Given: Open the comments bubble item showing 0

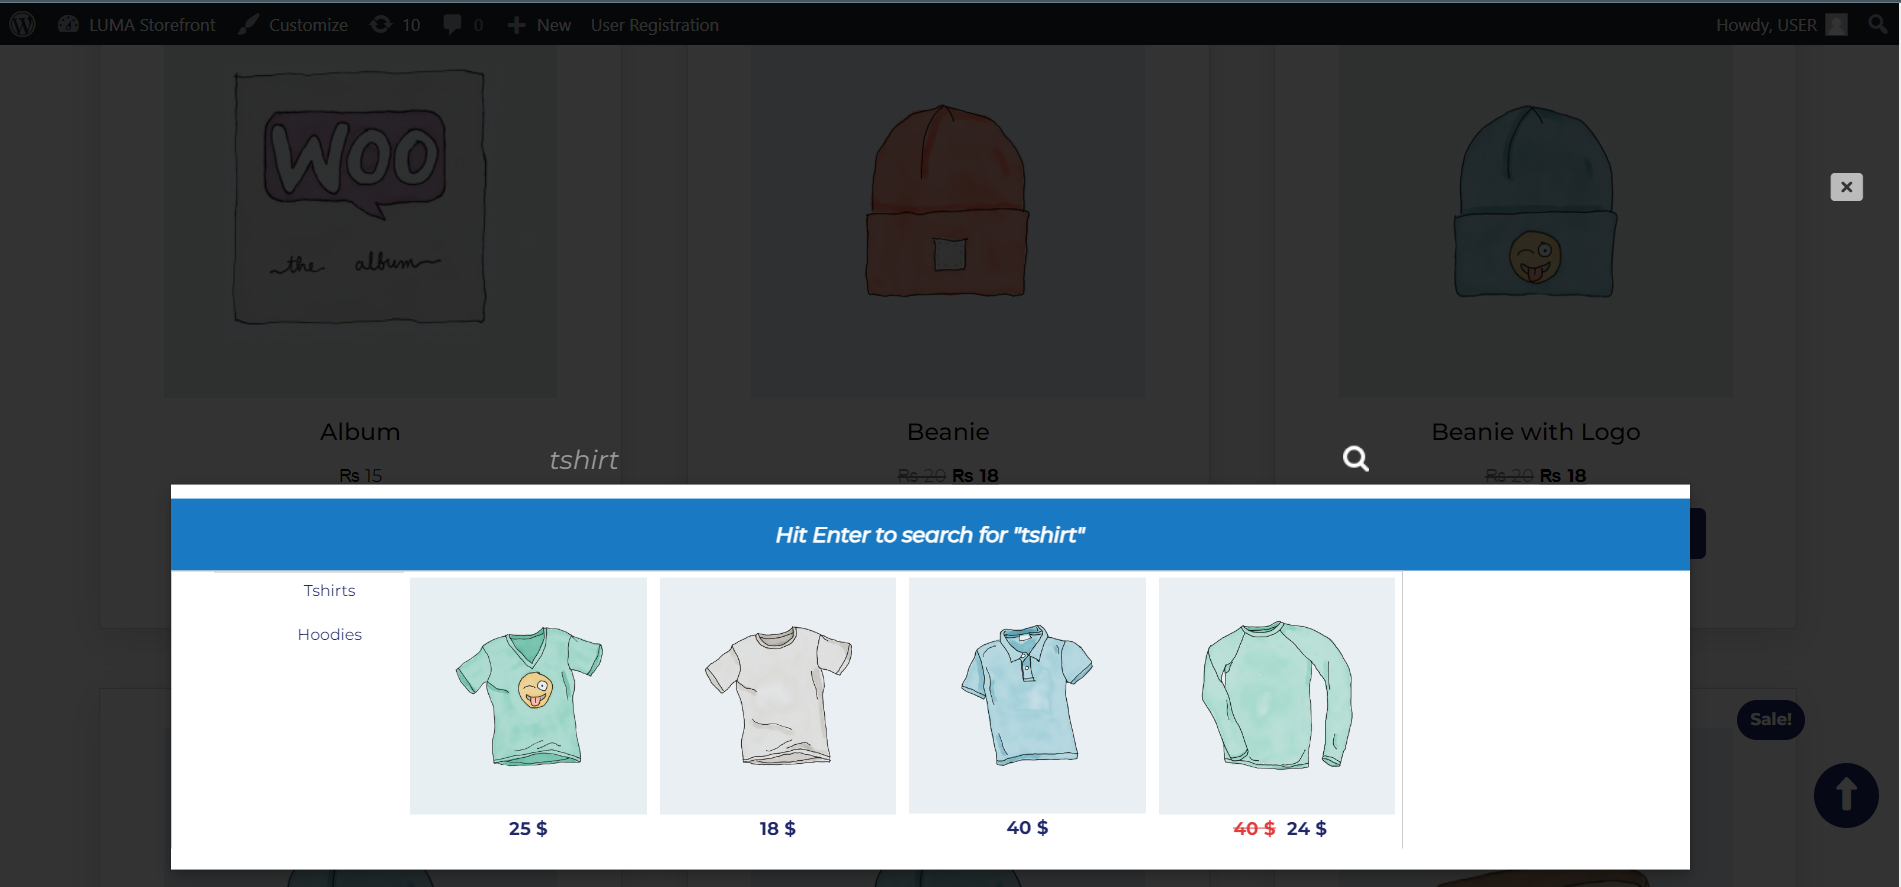Looking at the screenshot, I should (x=464, y=25).
